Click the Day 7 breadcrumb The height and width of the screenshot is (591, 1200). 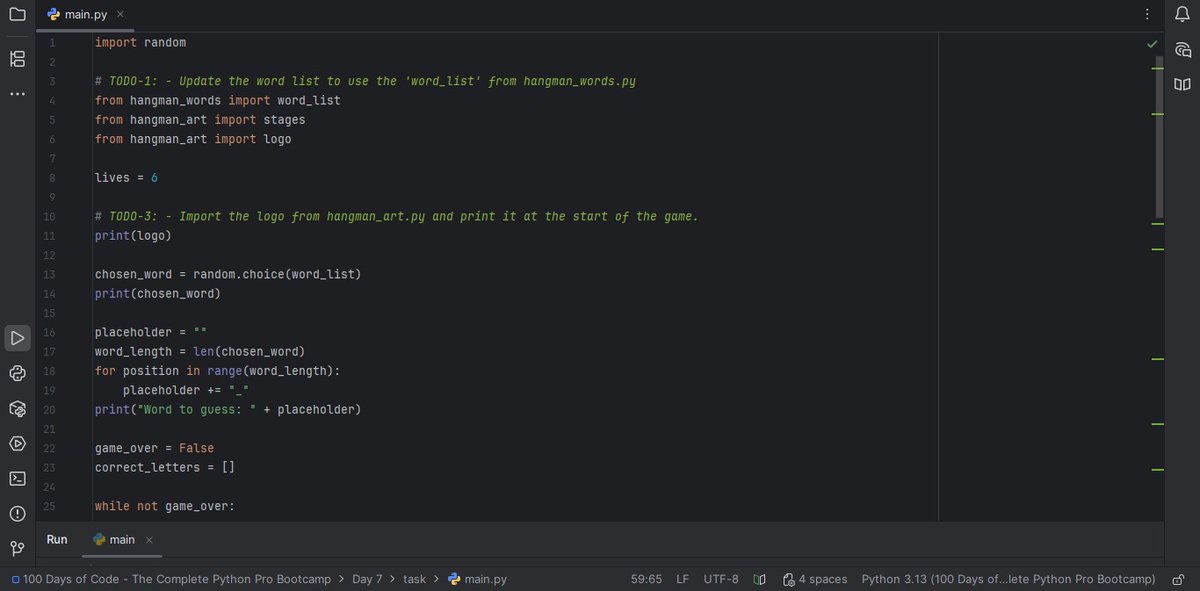pyautogui.click(x=367, y=579)
